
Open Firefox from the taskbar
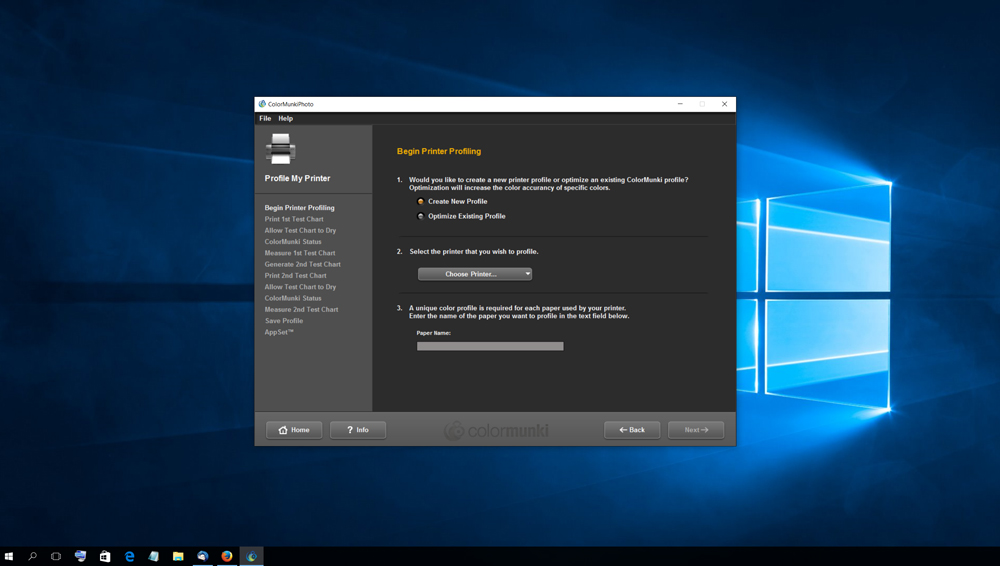pyautogui.click(x=227, y=556)
